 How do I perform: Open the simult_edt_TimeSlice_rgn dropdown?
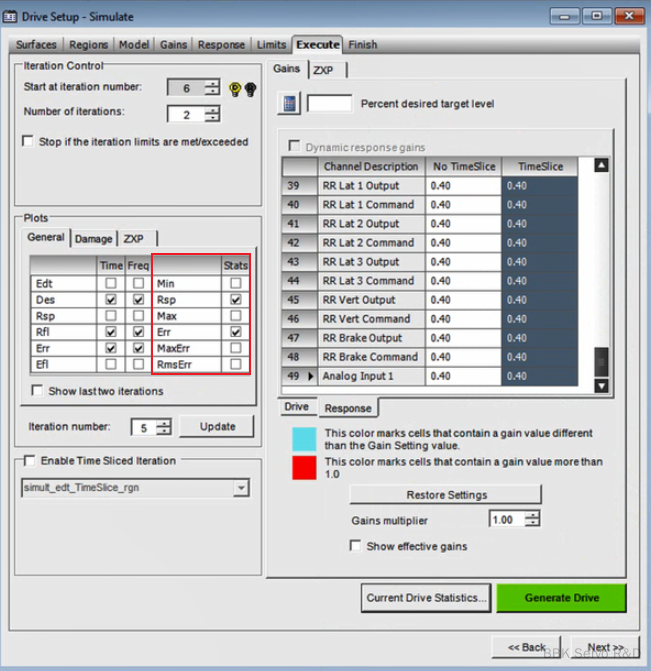pyautogui.click(x=240, y=488)
